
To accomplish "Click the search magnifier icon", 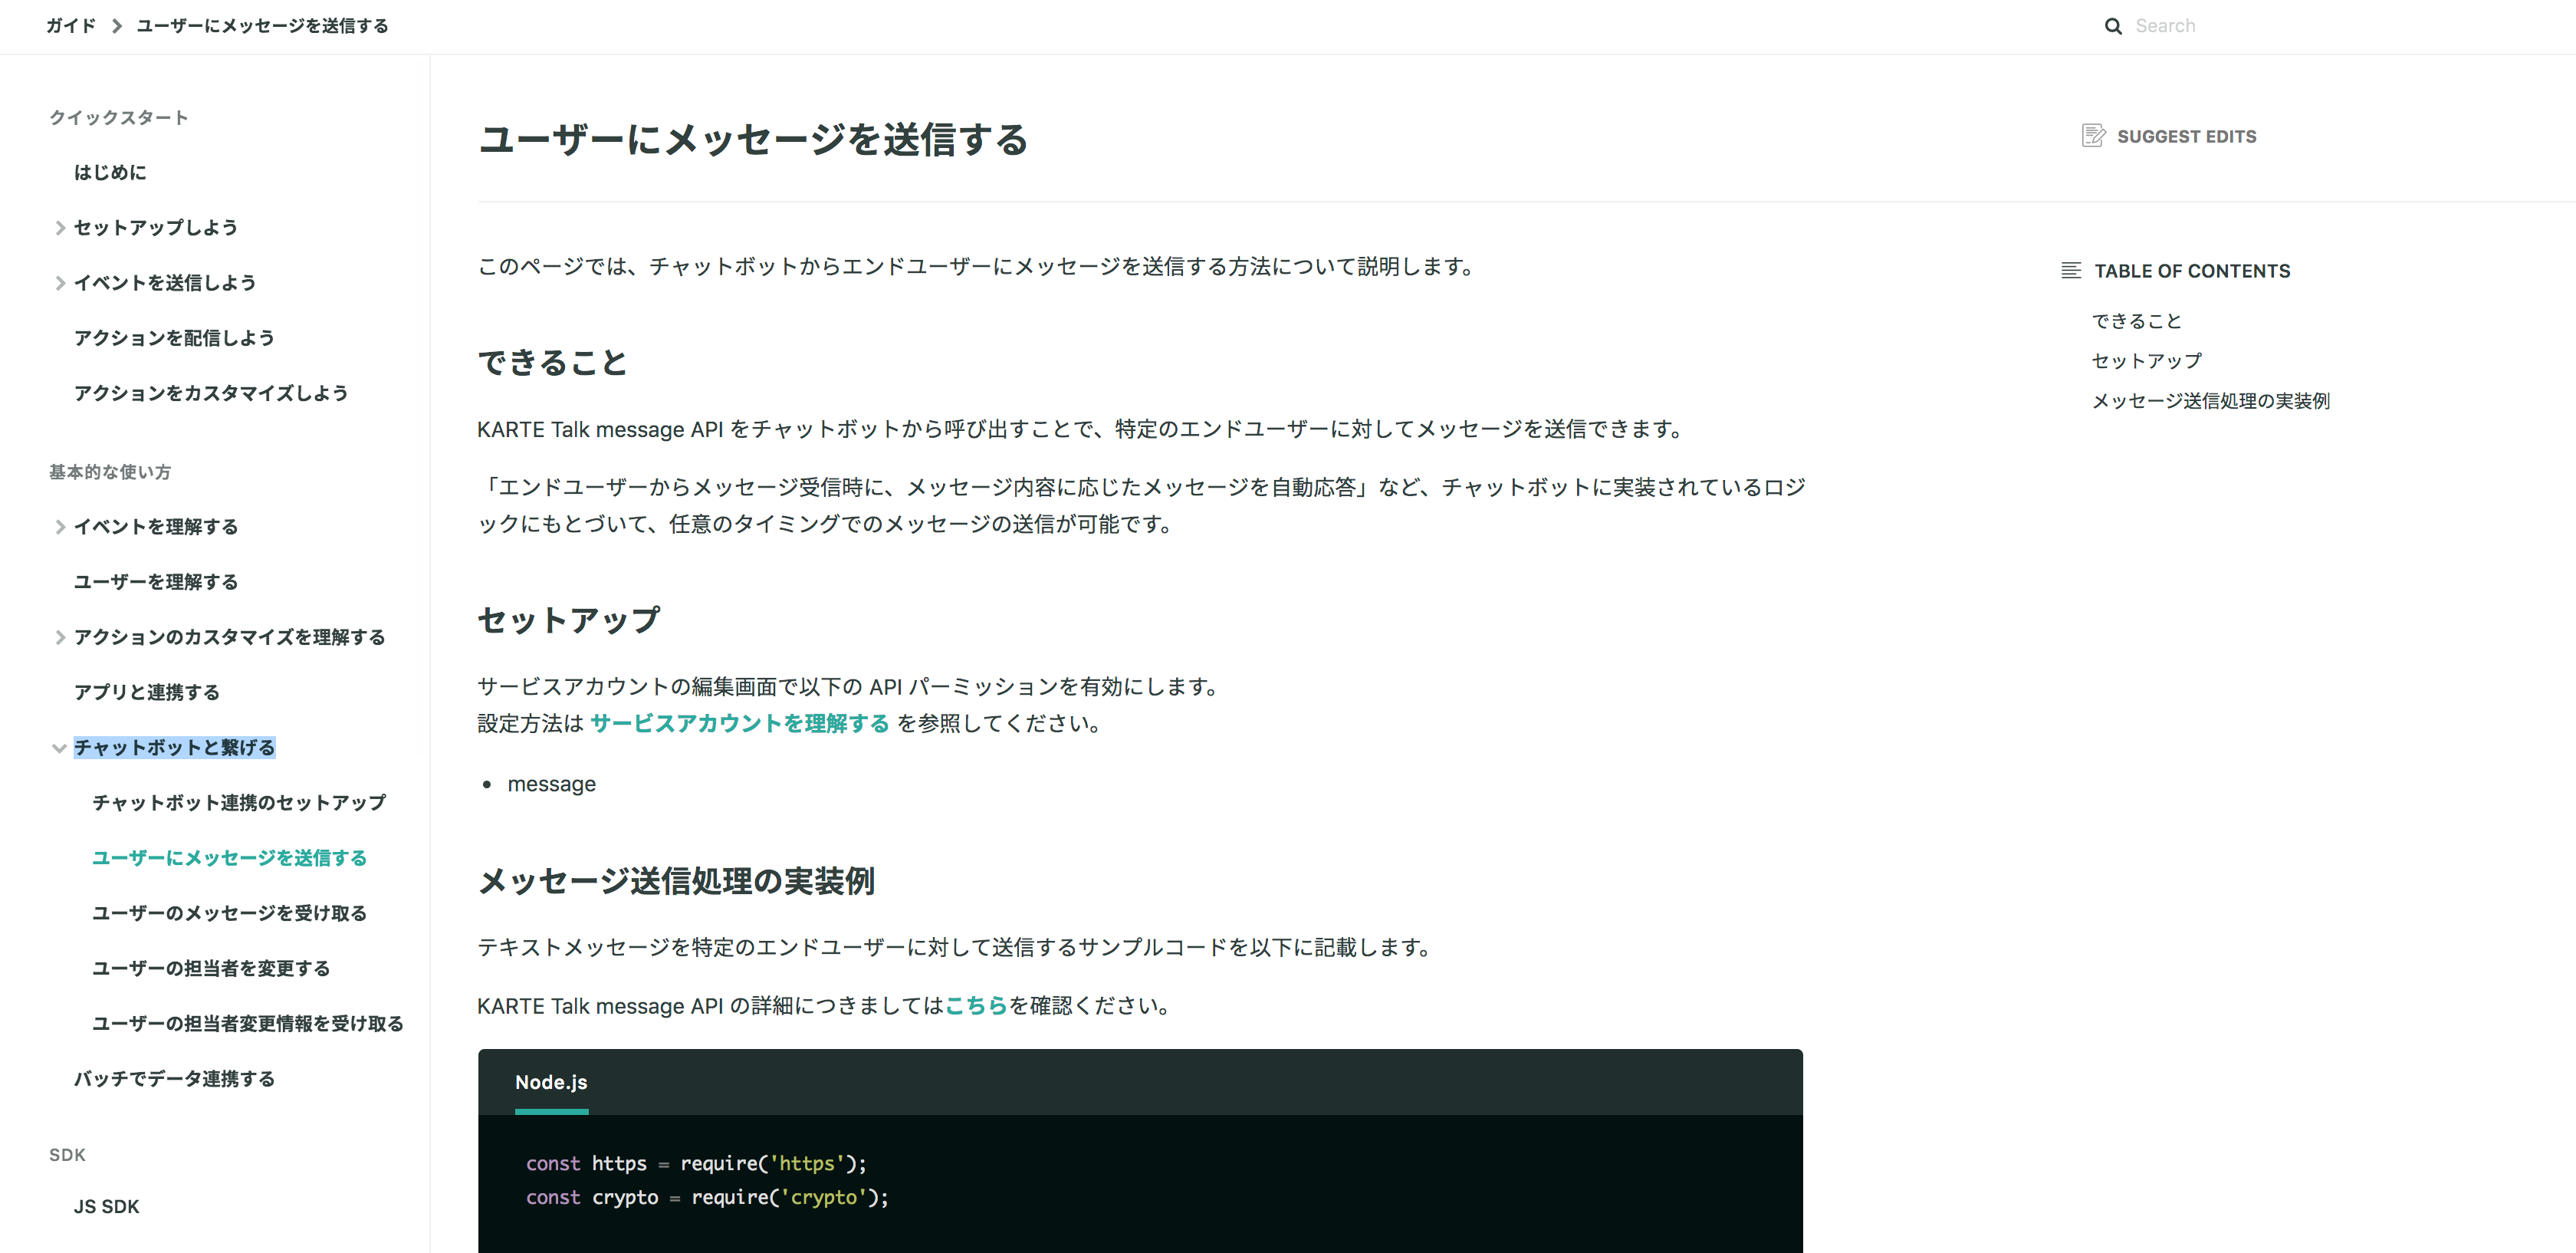I will click(x=2112, y=26).
